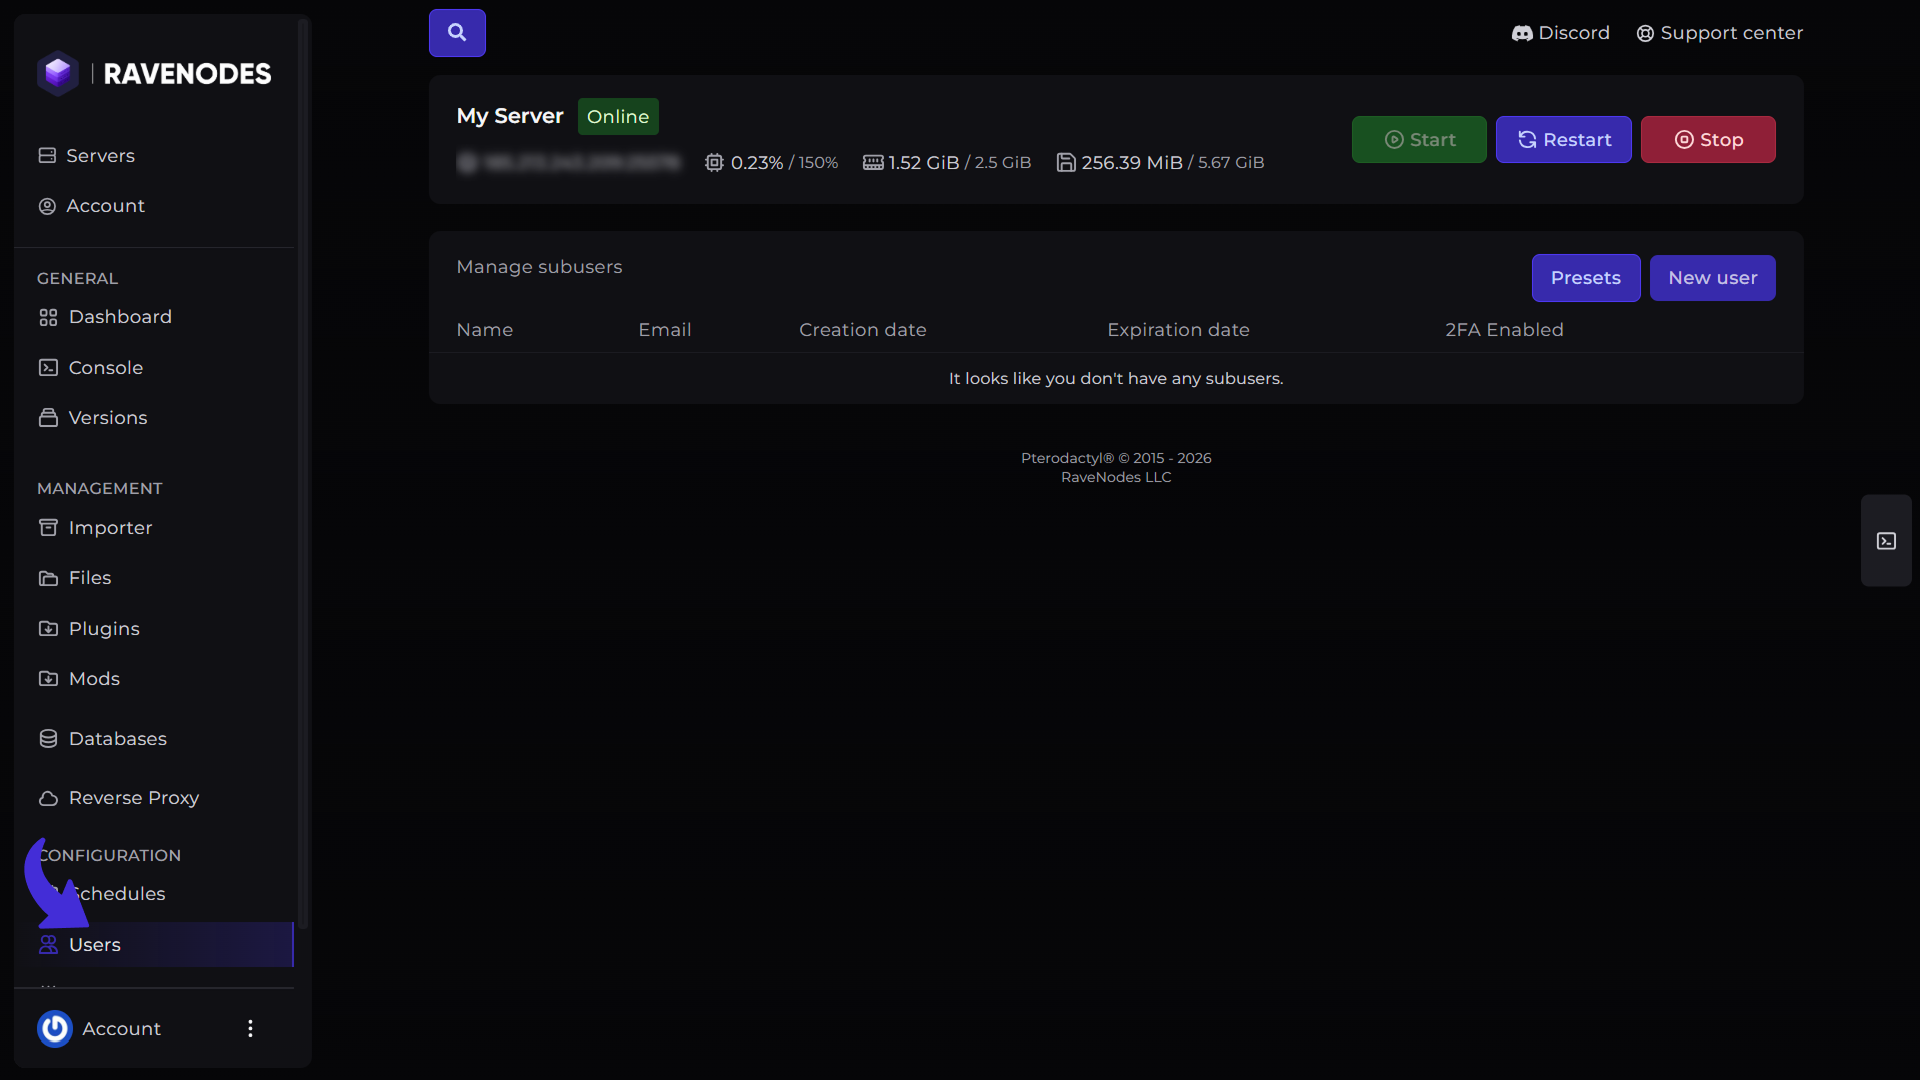Open the Files manager

coord(75,578)
